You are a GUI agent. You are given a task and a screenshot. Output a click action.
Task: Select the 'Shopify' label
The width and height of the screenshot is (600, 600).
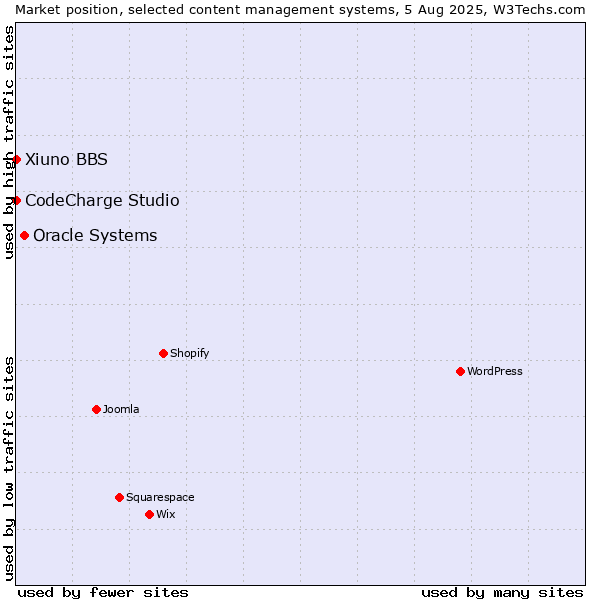189,353
